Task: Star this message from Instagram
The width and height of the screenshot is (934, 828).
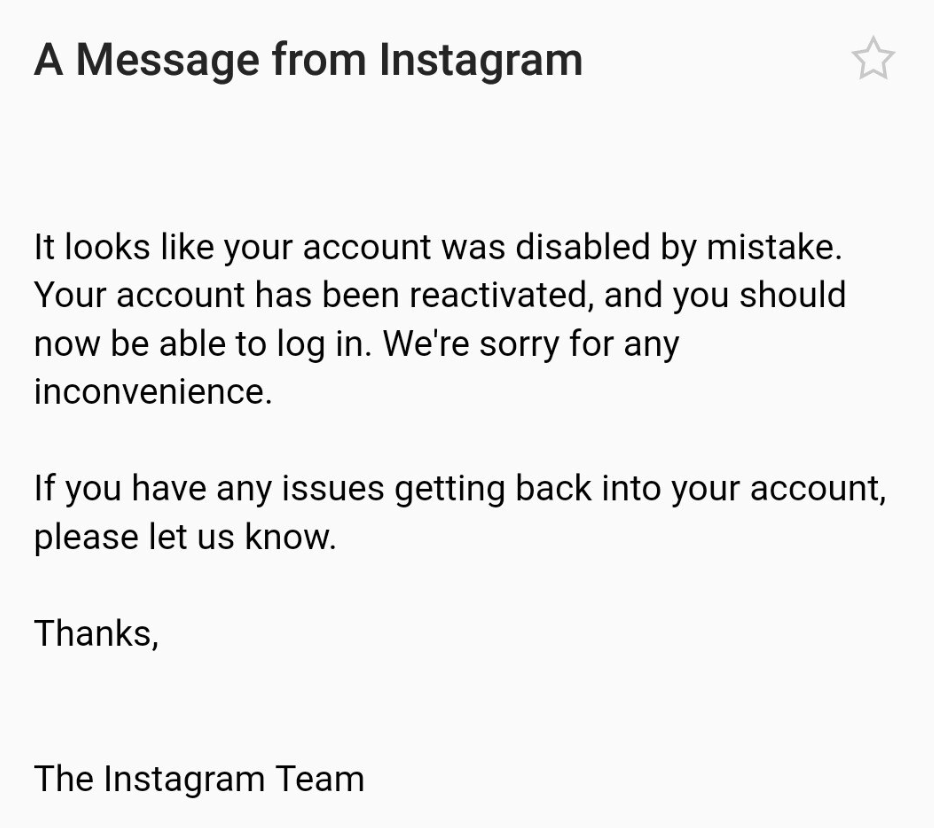Action: point(873,58)
